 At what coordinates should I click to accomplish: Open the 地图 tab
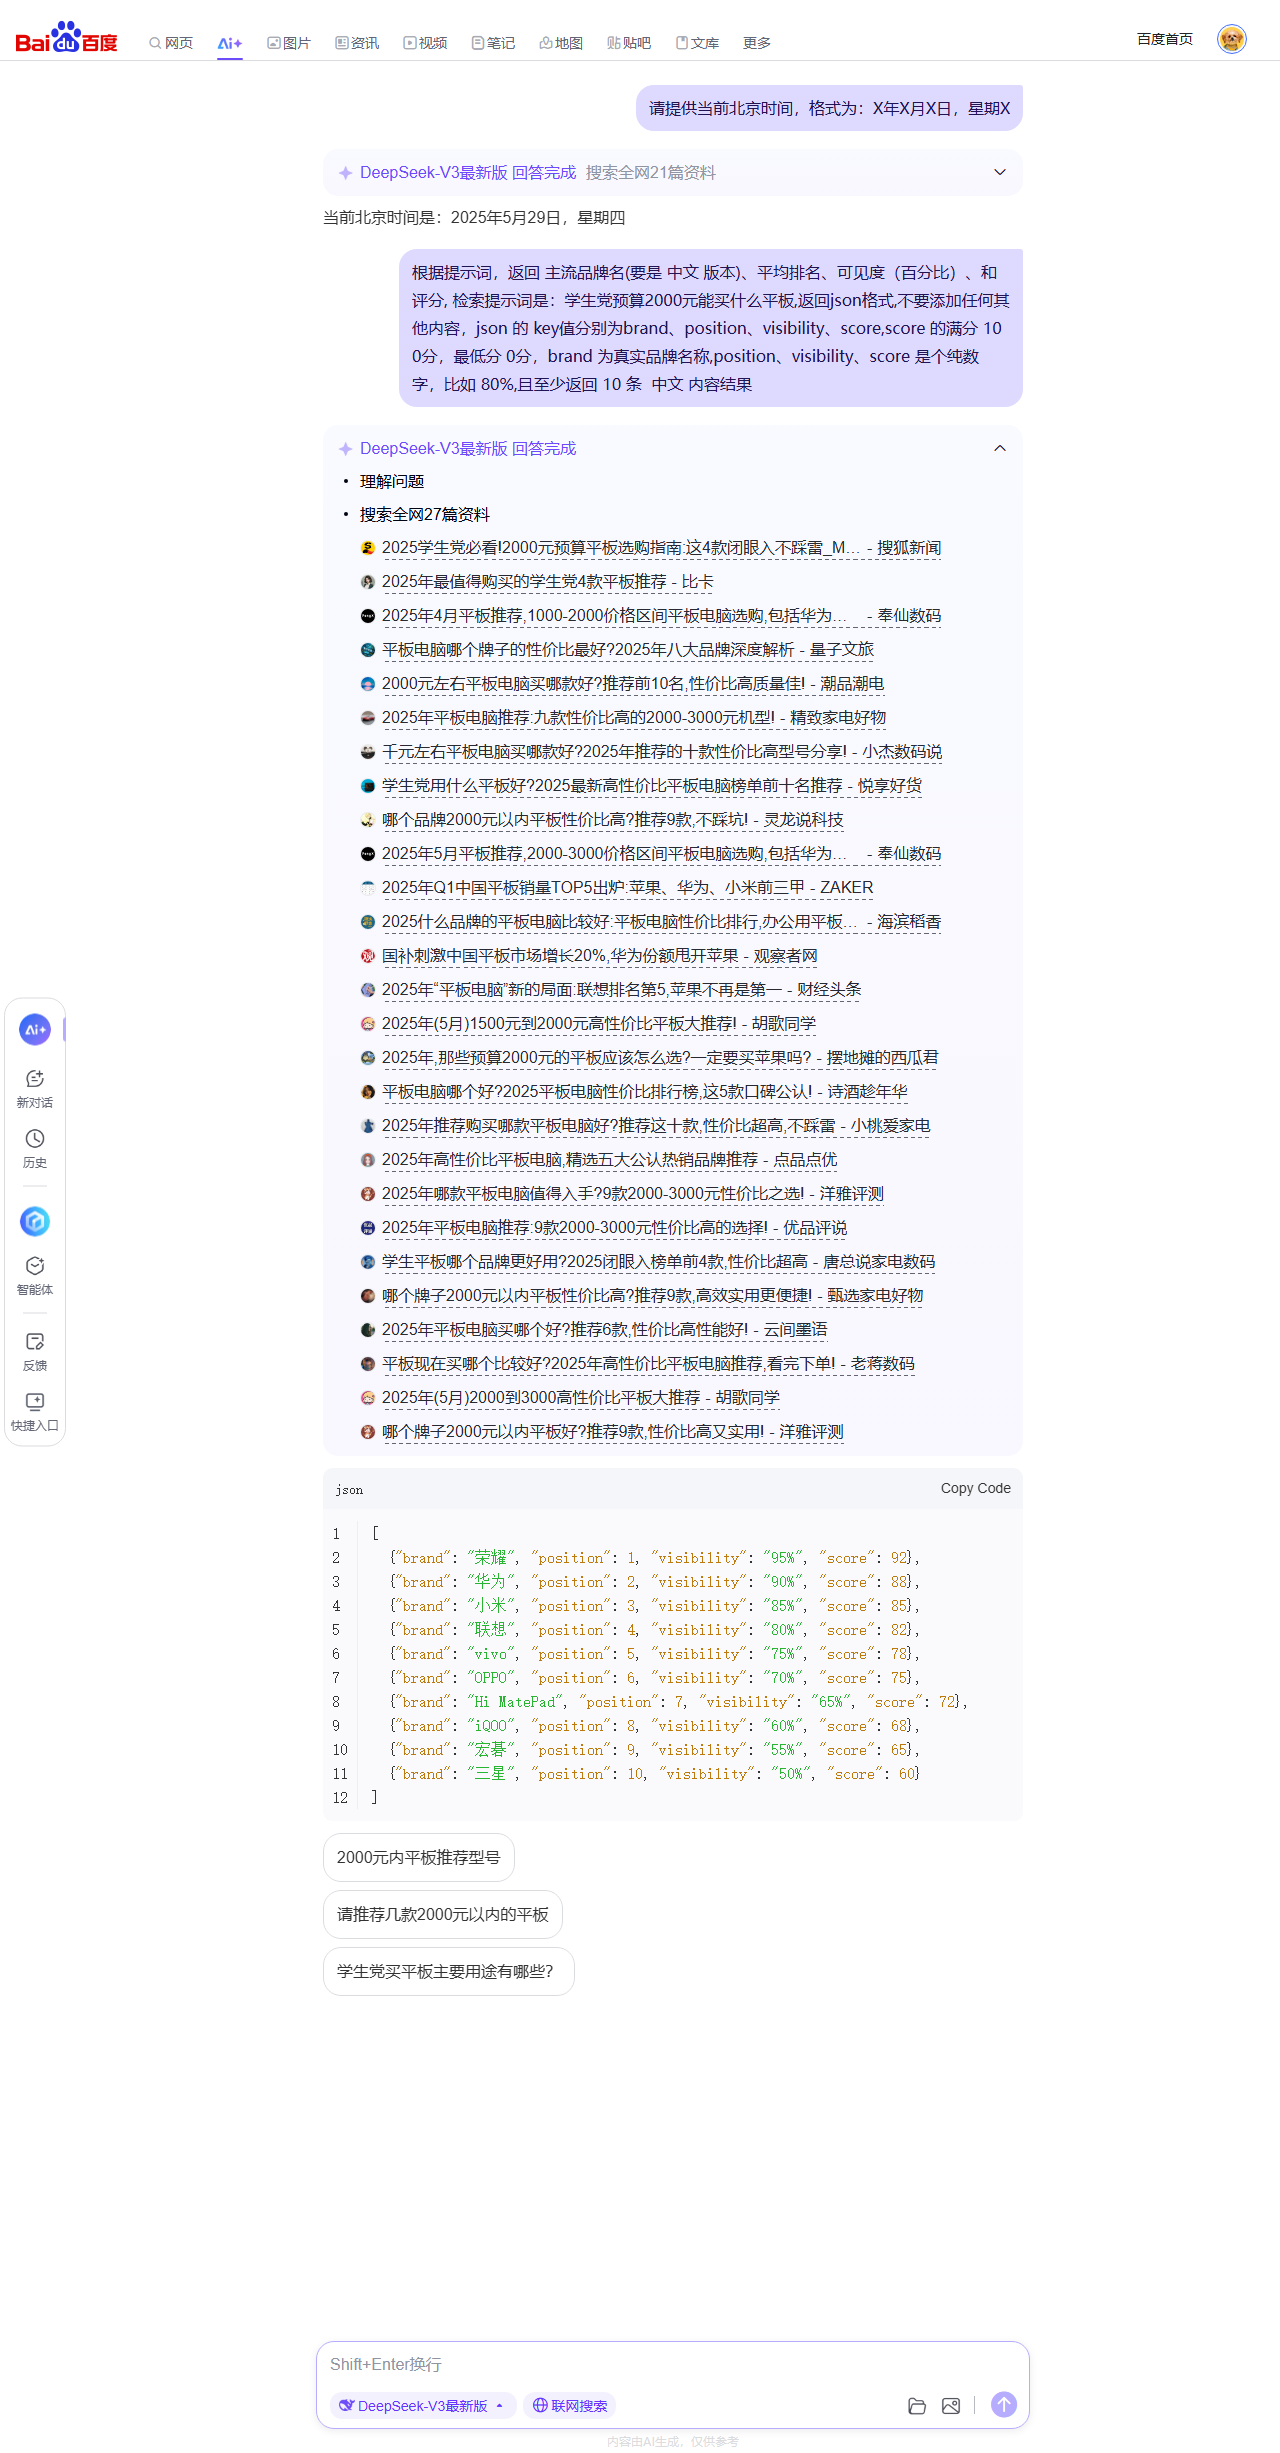click(x=561, y=43)
